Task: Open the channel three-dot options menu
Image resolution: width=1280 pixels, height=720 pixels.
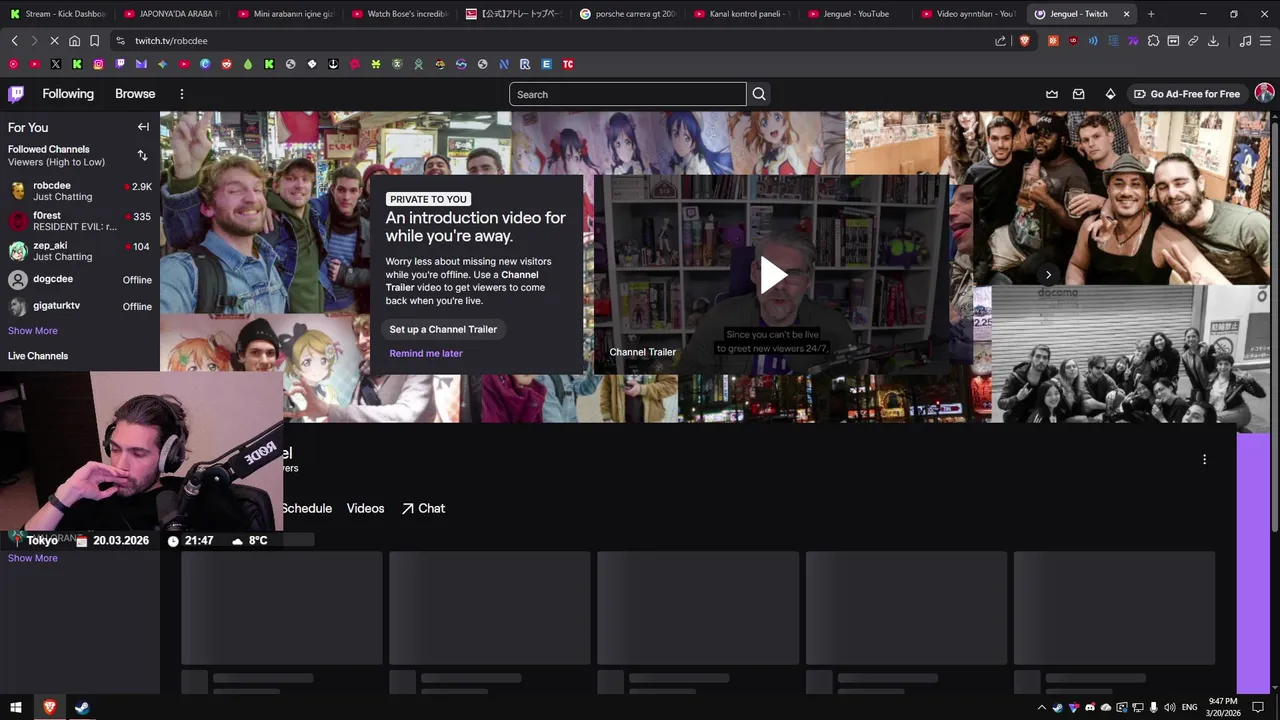Action: pyautogui.click(x=1204, y=459)
